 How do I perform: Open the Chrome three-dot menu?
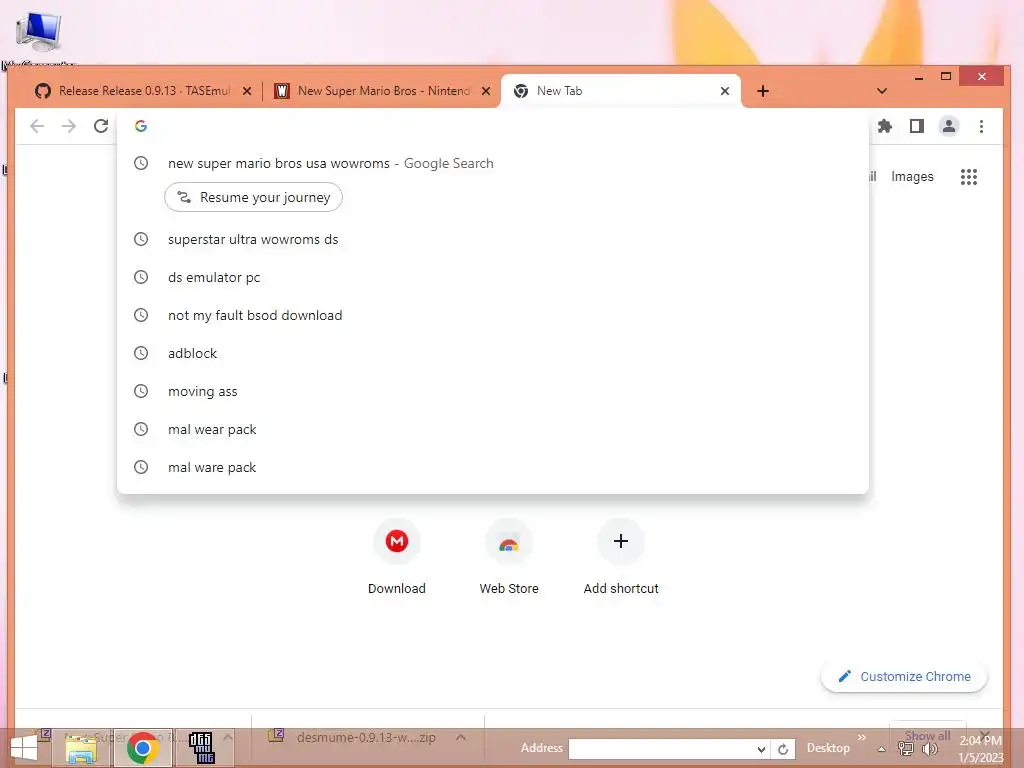981,126
